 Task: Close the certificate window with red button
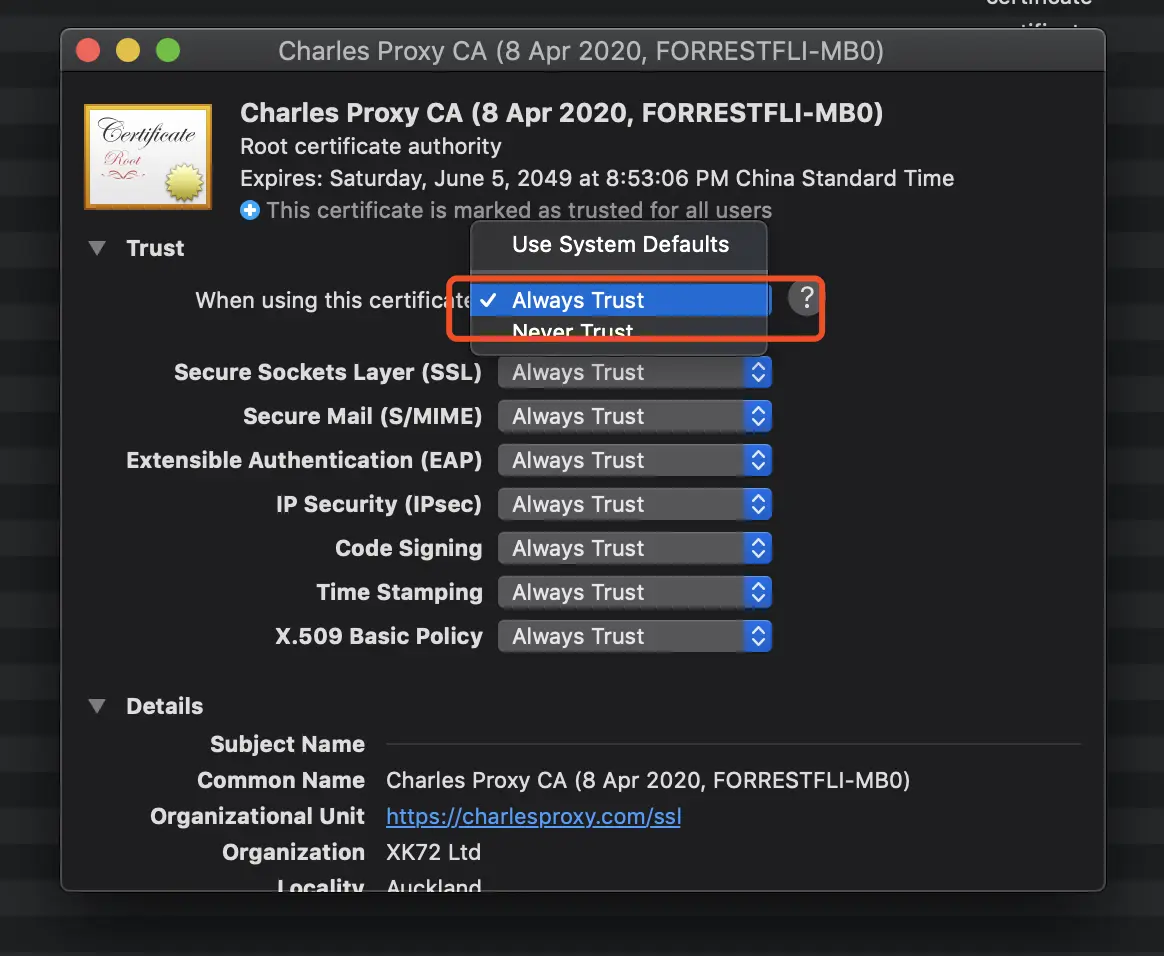click(88, 50)
